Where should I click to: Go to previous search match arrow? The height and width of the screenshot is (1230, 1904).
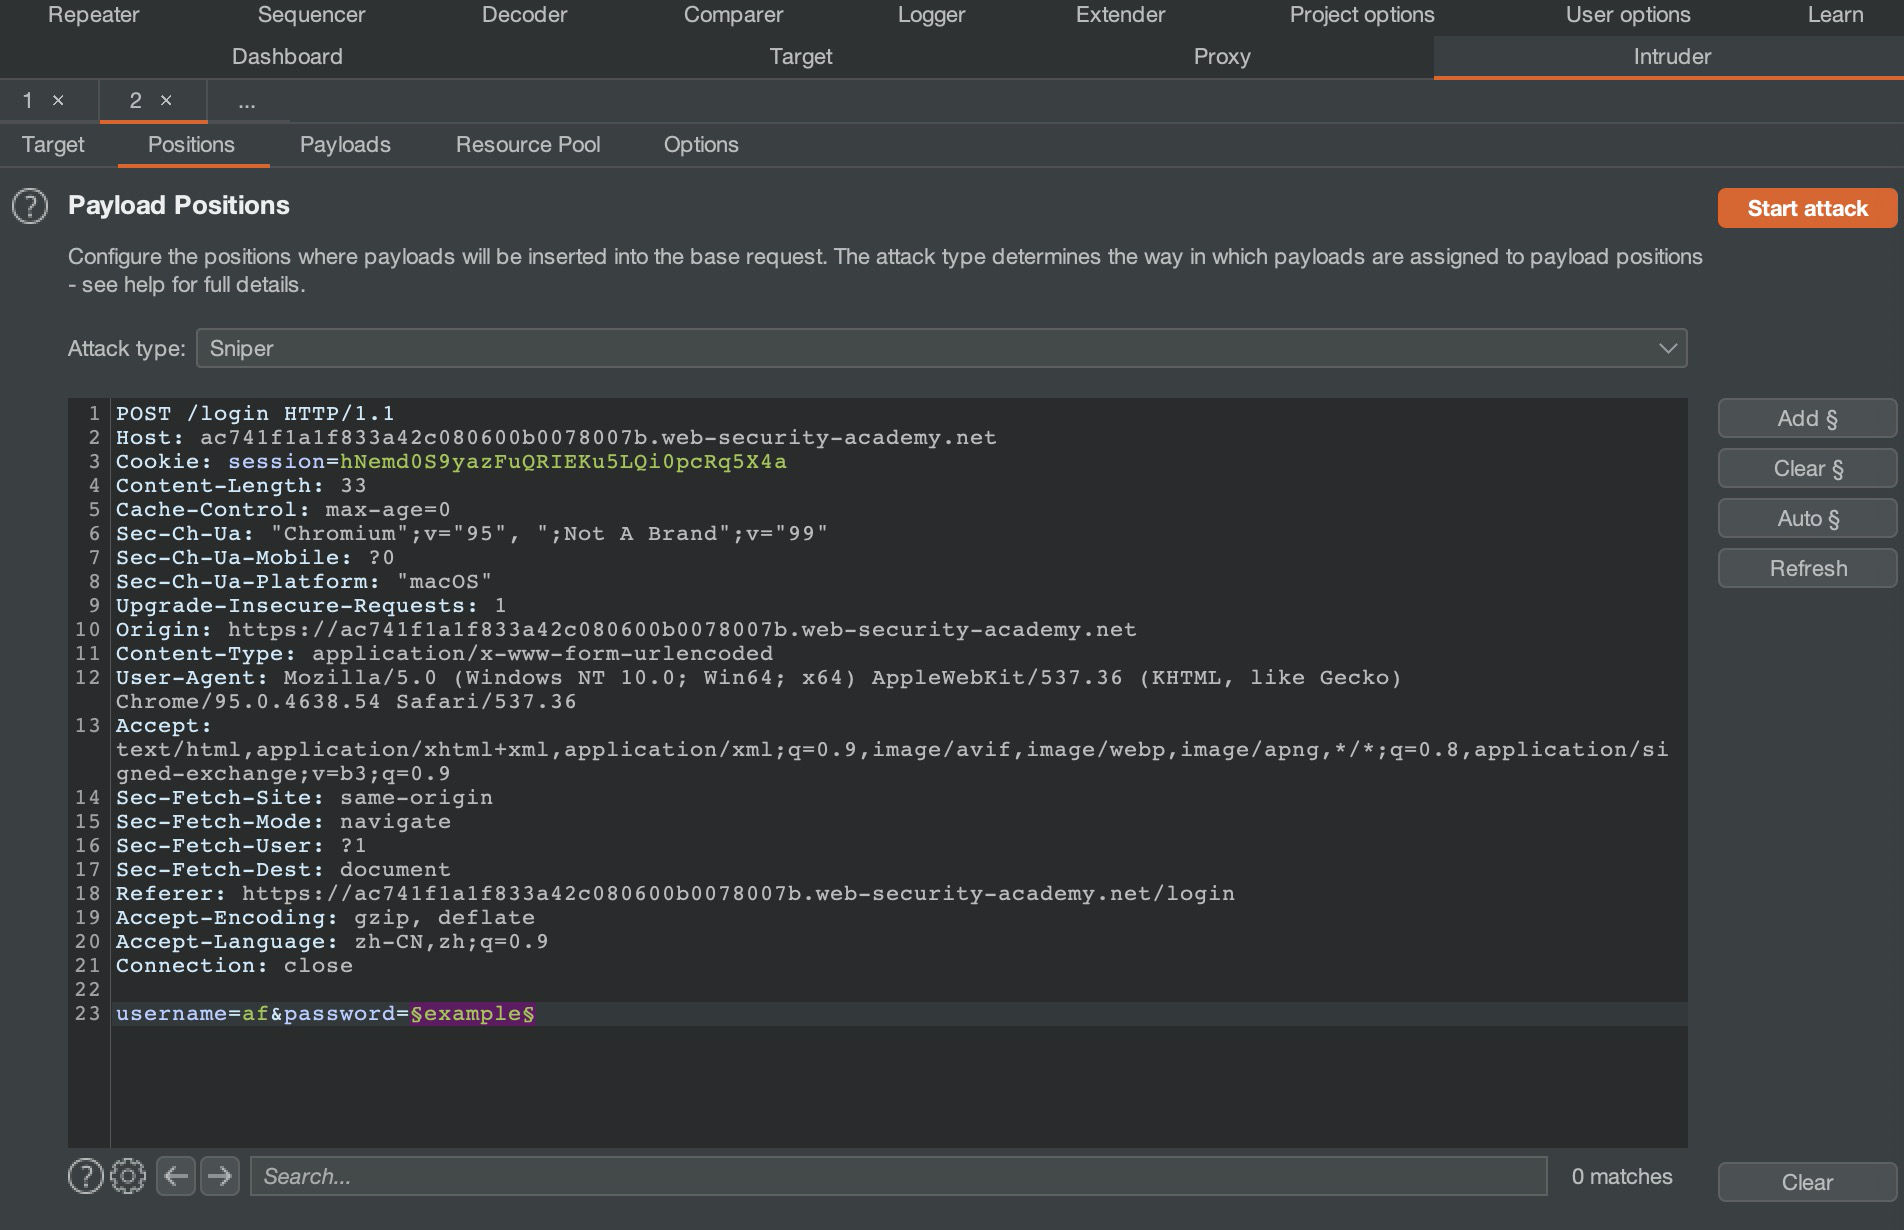[176, 1176]
